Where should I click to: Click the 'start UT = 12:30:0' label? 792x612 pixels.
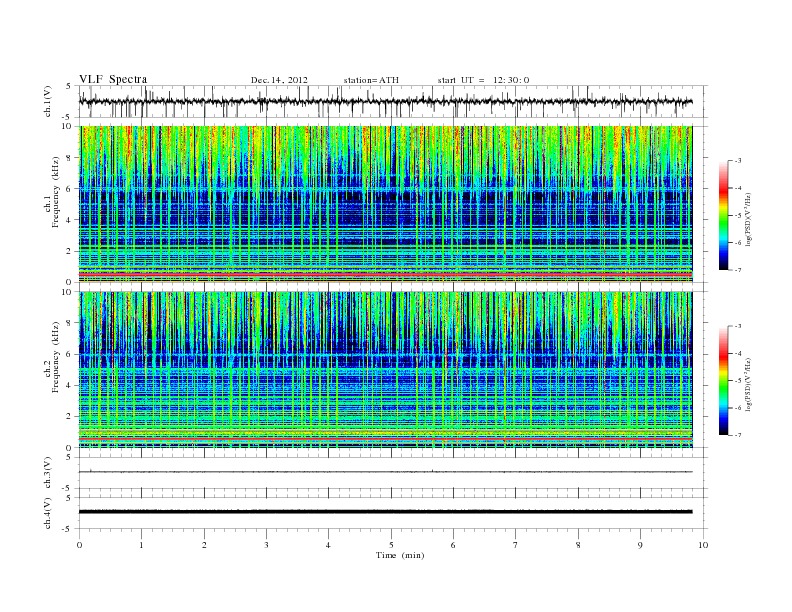[x=483, y=80]
